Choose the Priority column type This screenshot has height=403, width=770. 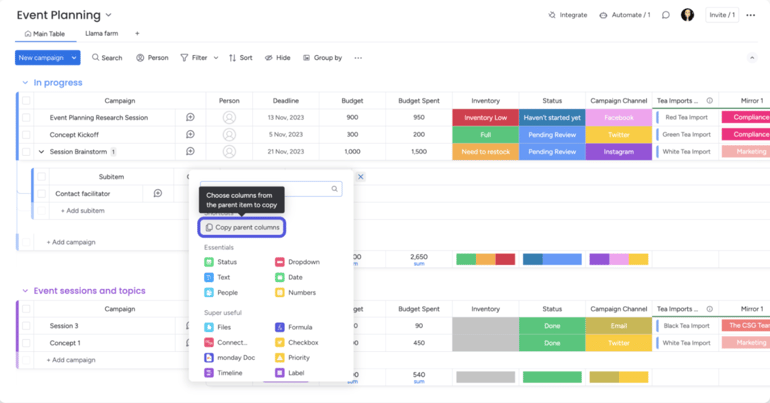coord(292,358)
